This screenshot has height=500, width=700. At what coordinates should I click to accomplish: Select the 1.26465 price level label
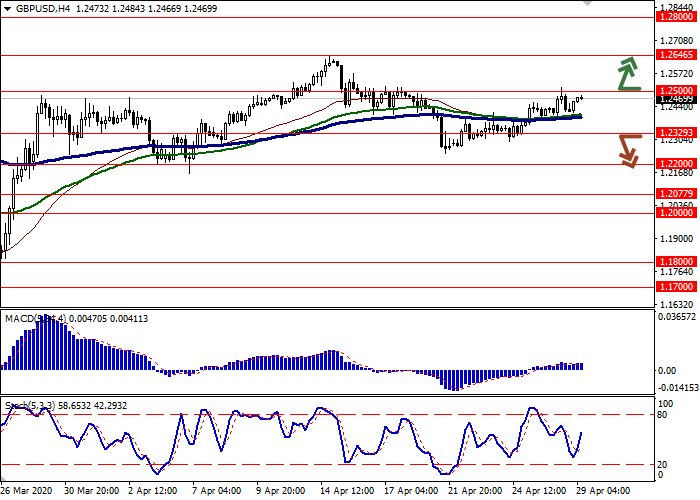pos(677,56)
